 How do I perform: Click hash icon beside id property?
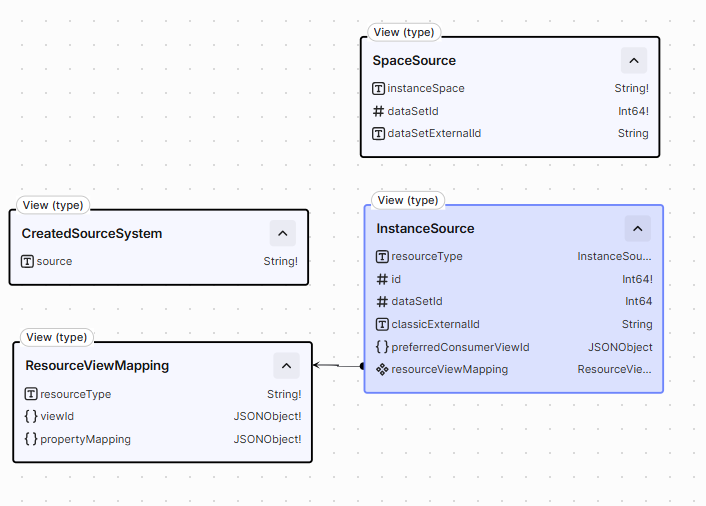point(382,280)
